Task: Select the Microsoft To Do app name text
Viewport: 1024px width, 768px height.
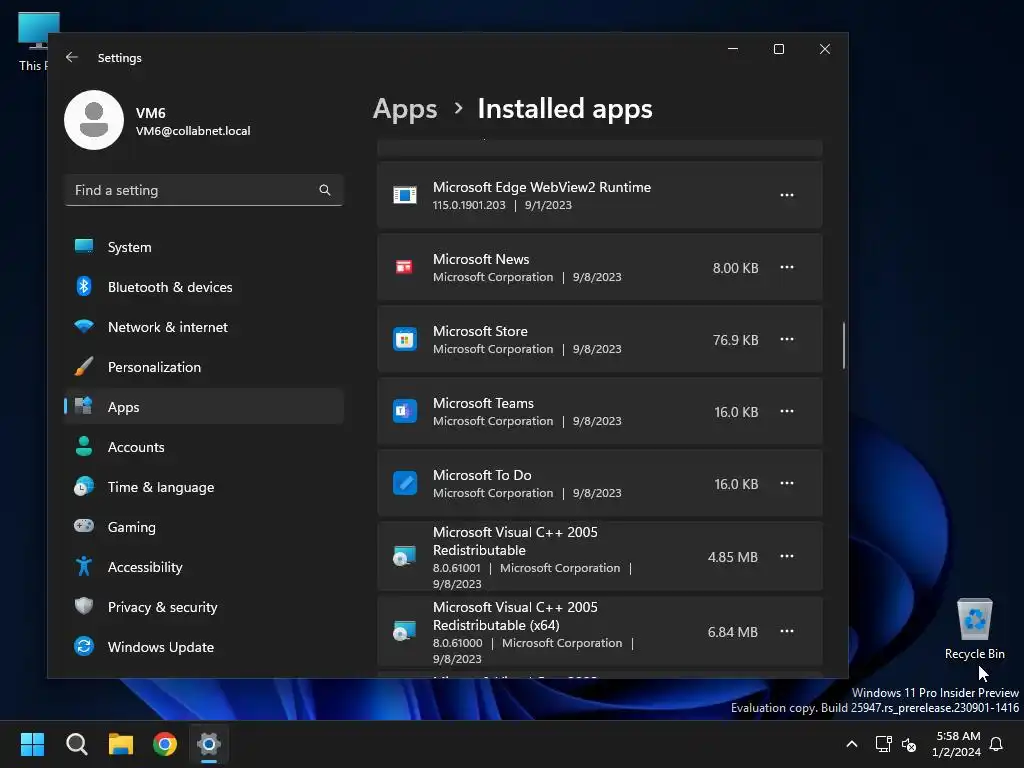Action: (x=482, y=475)
